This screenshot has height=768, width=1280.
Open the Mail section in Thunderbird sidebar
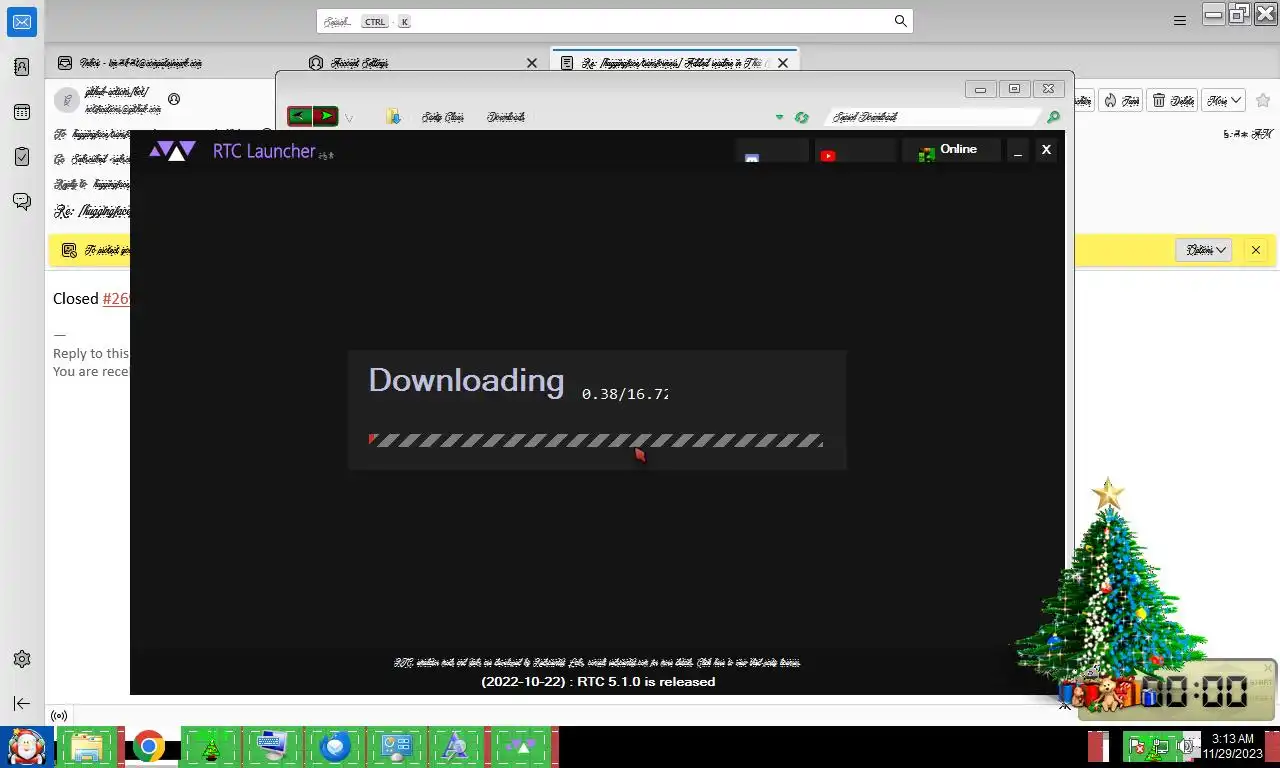click(22, 22)
